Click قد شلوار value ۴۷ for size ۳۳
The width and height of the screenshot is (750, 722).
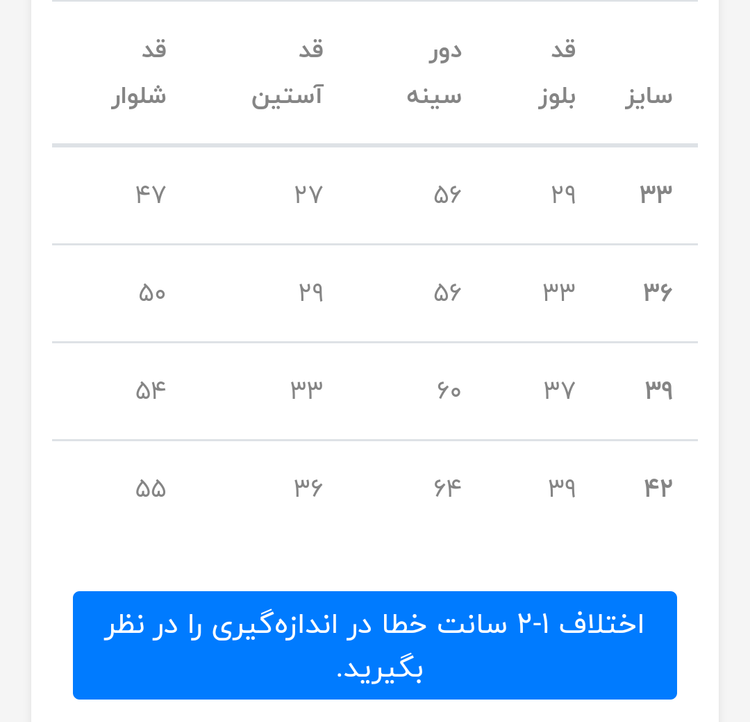pos(150,194)
